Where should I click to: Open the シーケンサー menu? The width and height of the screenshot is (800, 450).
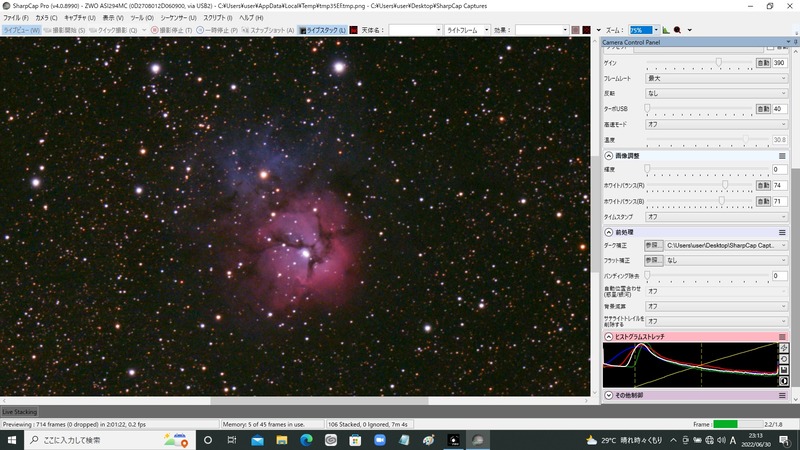[178, 18]
